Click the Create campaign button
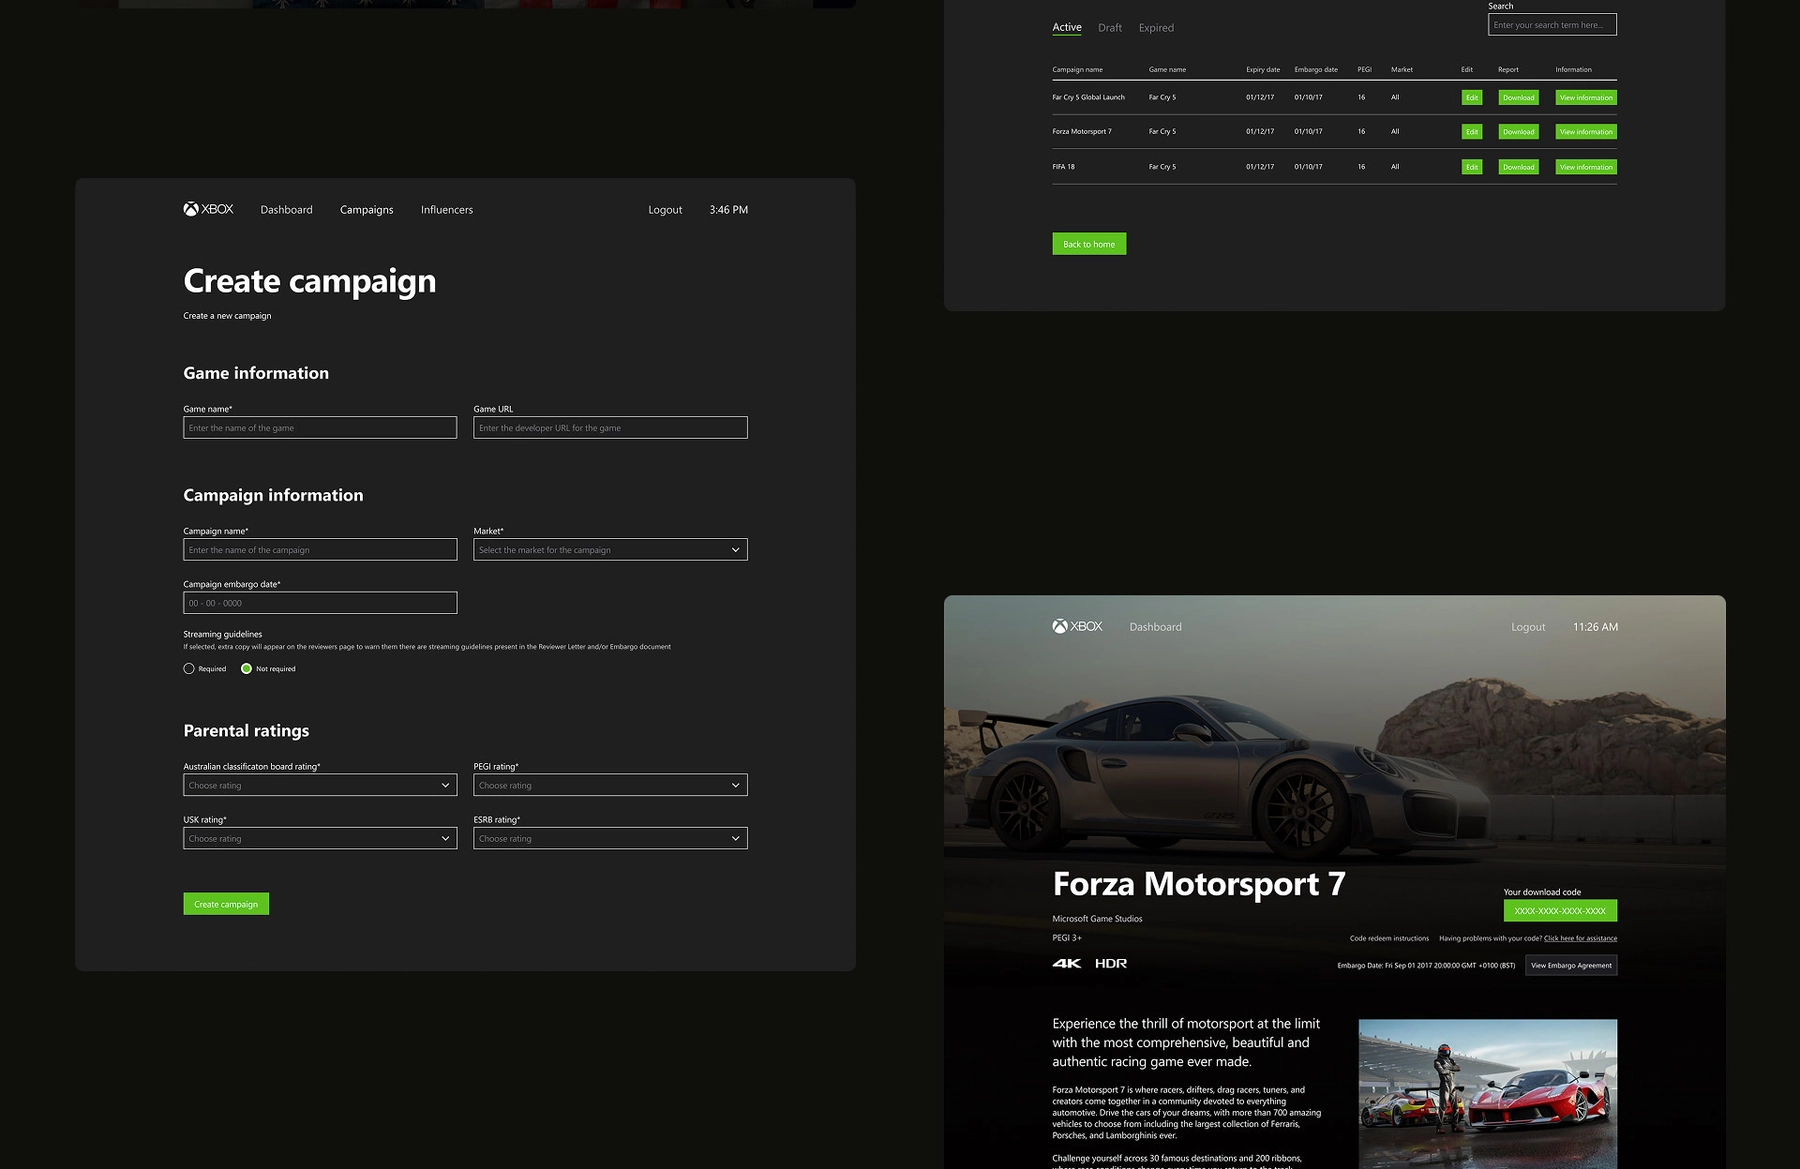Image resolution: width=1800 pixels, height=1169 pixels. point(225,903)
